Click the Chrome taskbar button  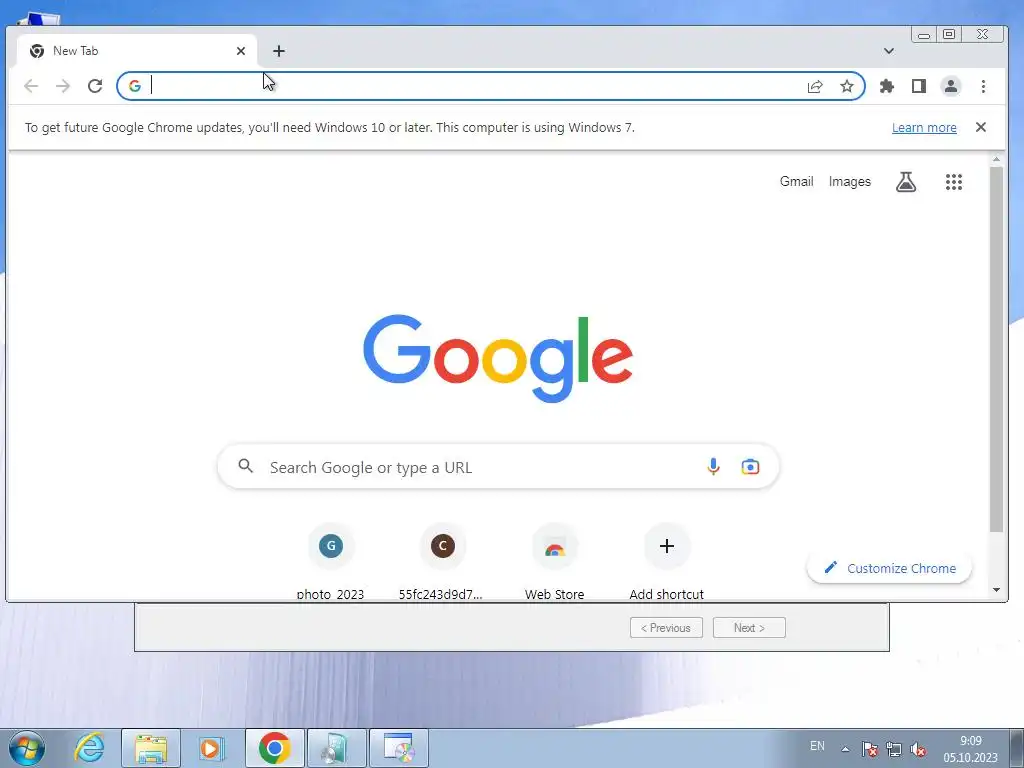pos(274,748)
